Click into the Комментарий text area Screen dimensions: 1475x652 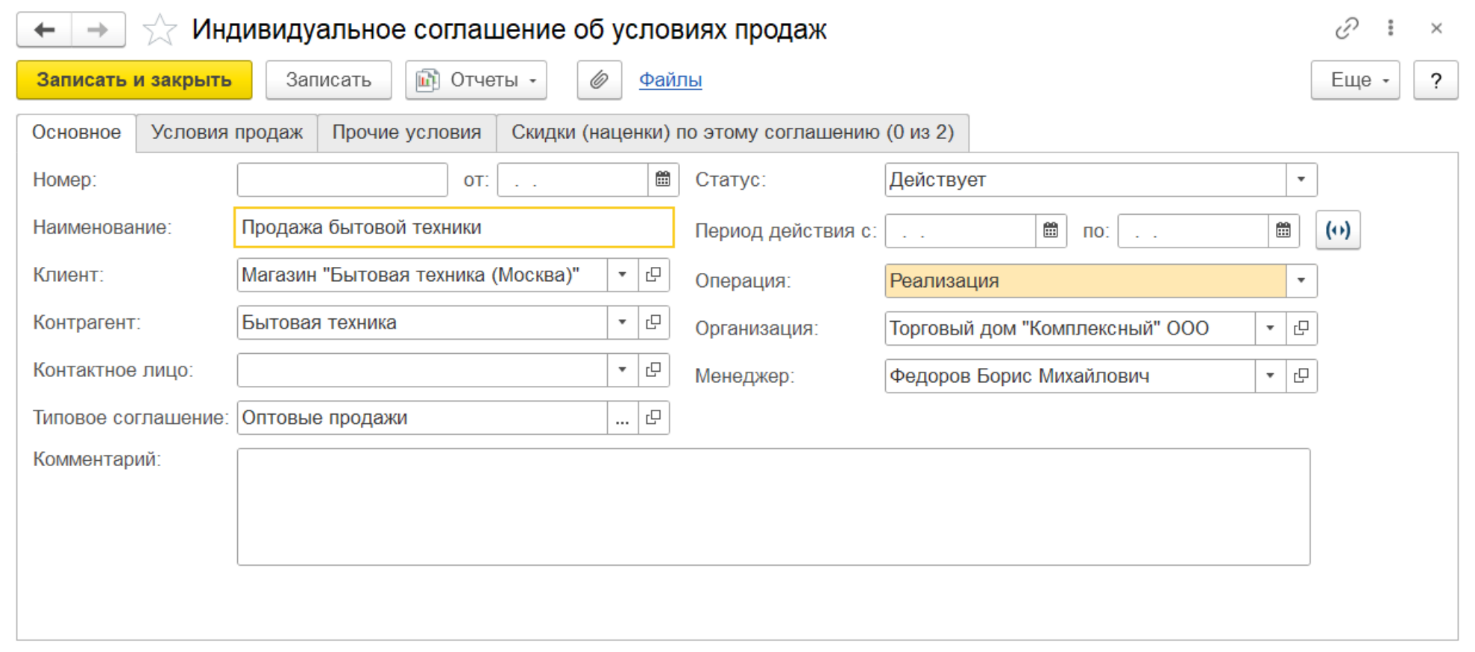pyautogui.click(x=772, y=506)
